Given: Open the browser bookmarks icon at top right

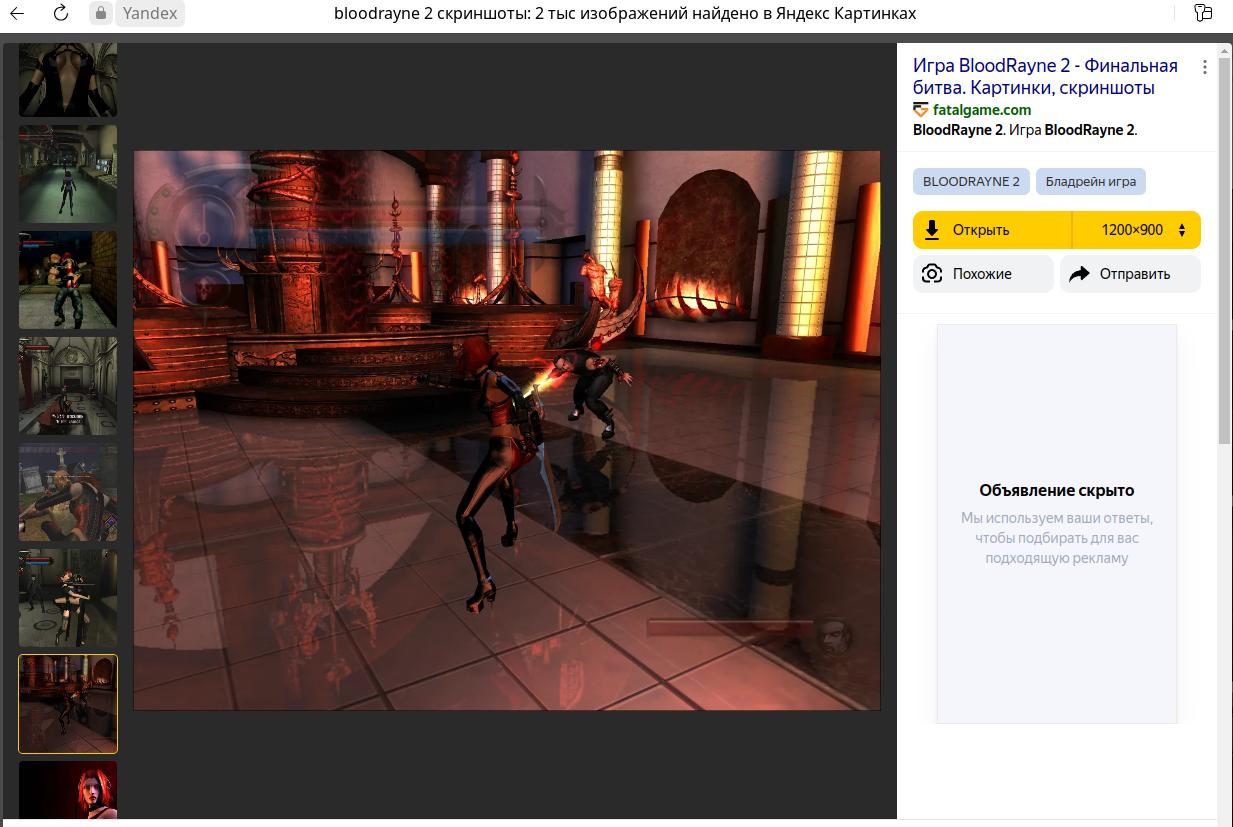Looking at the screenshot, I should coord(1203,13).
